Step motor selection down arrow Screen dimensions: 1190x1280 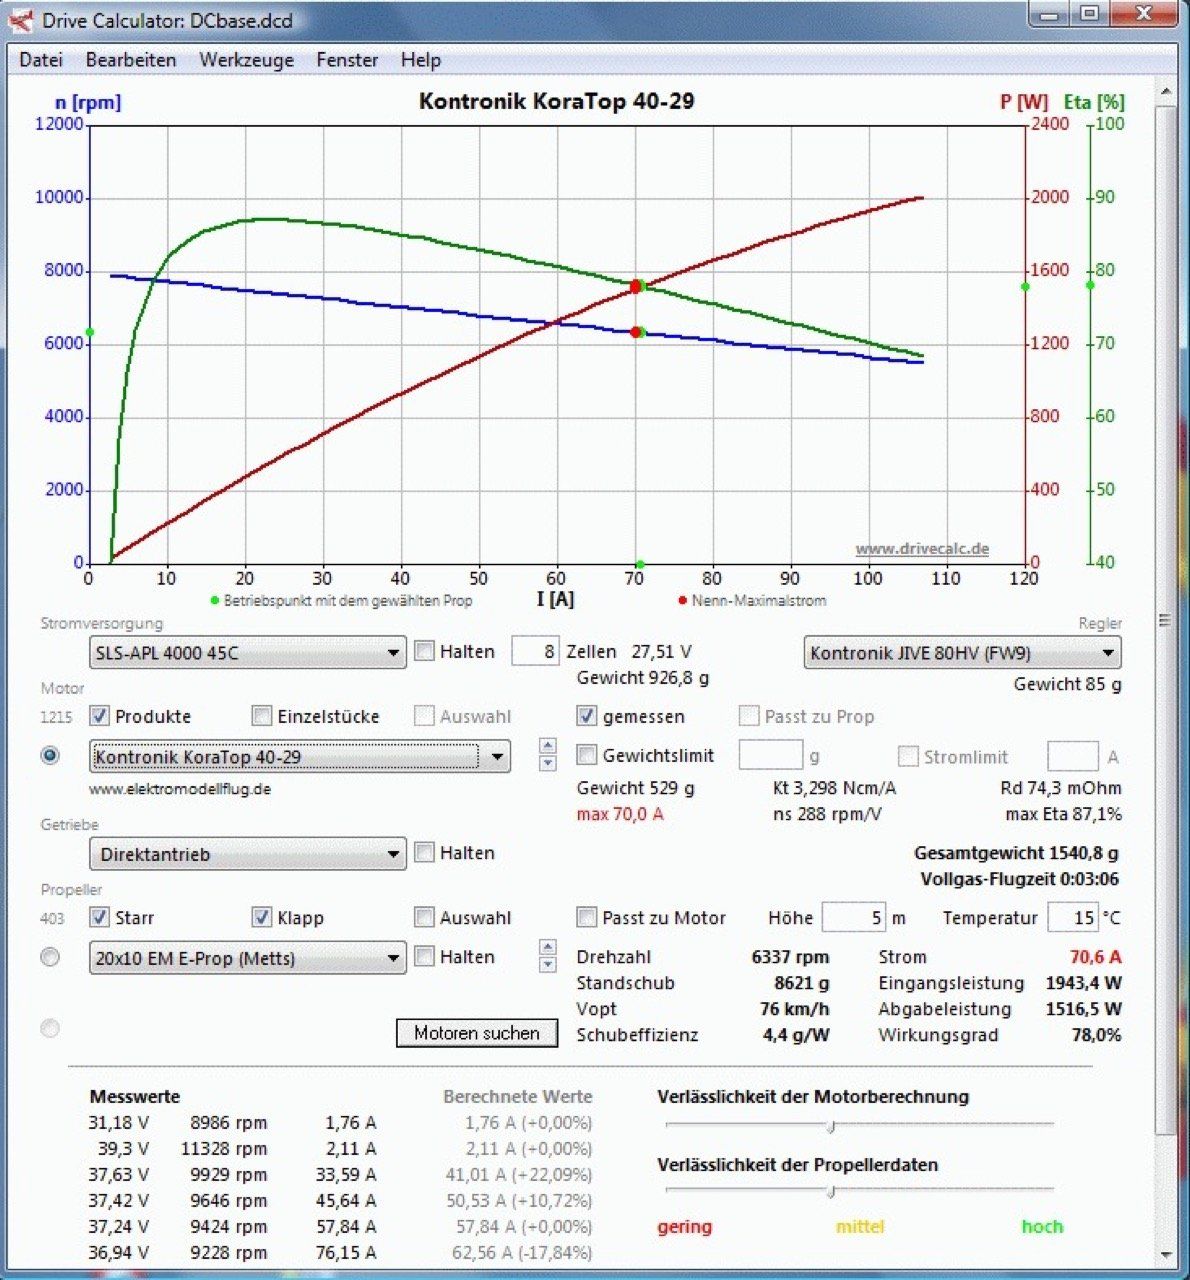(x=547, y=764)
